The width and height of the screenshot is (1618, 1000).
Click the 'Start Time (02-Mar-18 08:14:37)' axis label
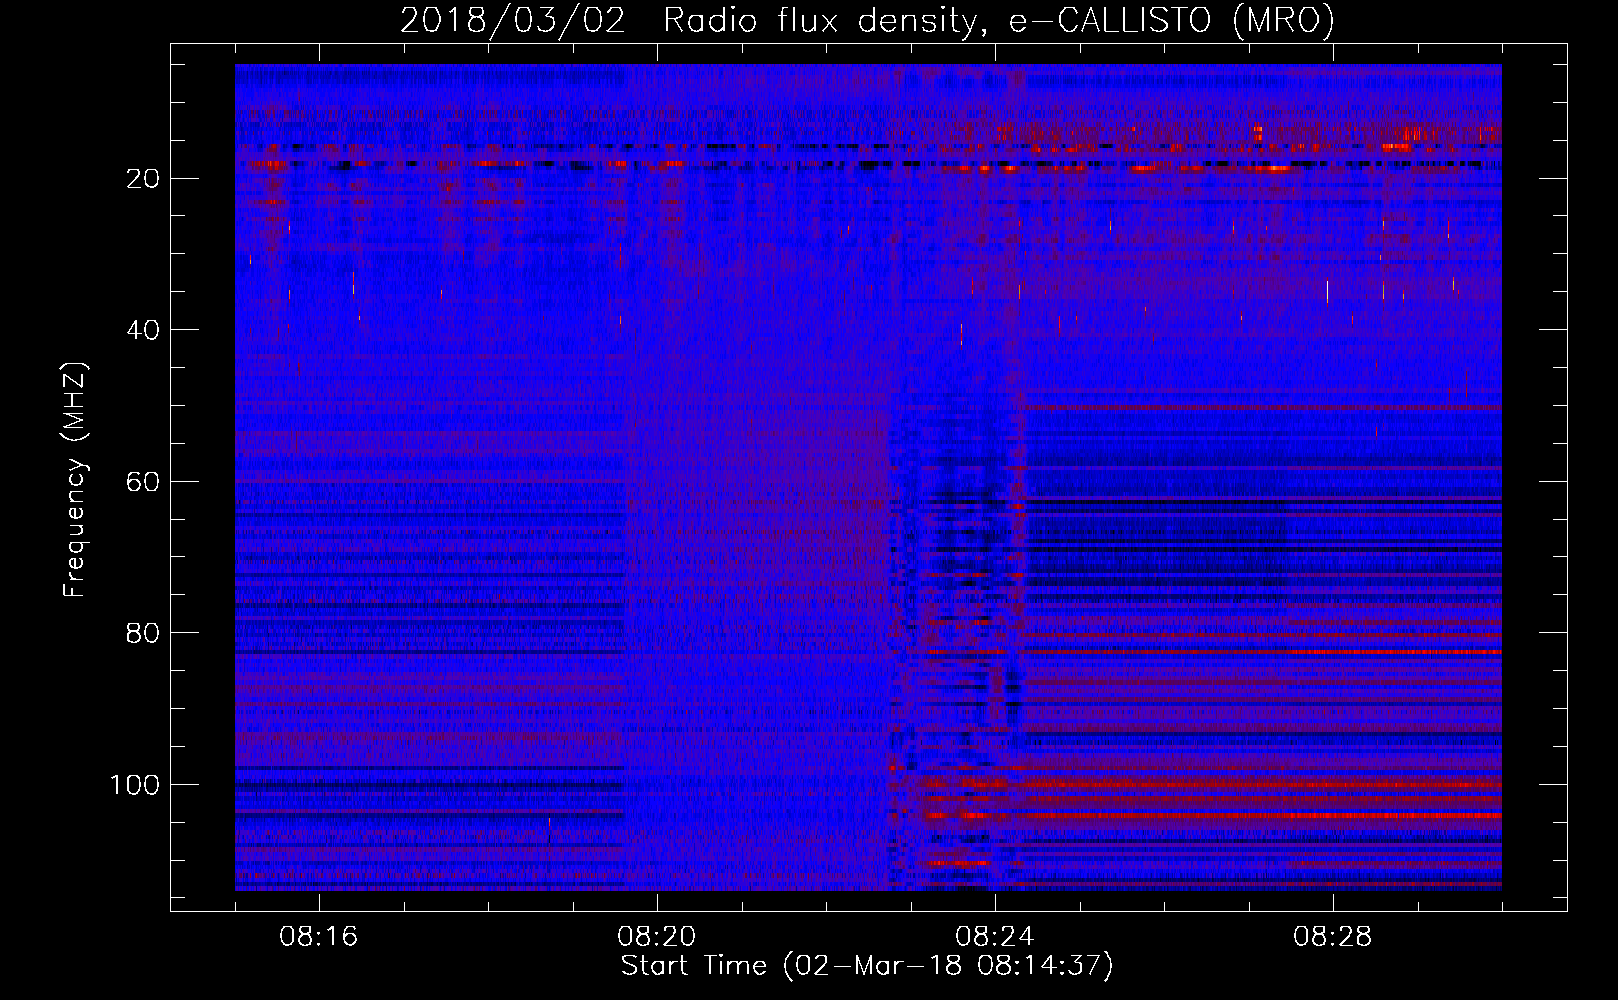tap(867, 966)
